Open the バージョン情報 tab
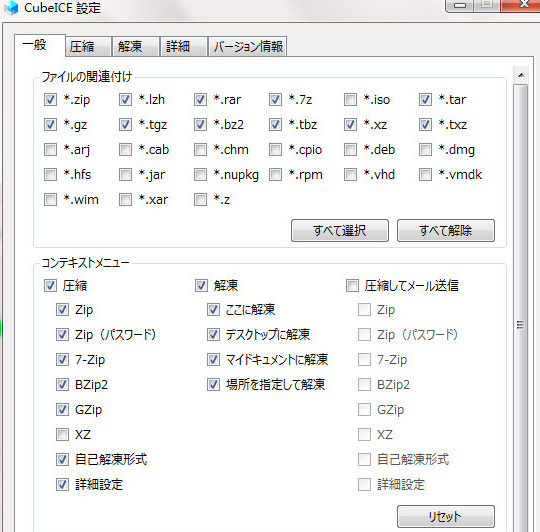Image resolution: width=540 pixels, height=532 pixels. [247, 46]
